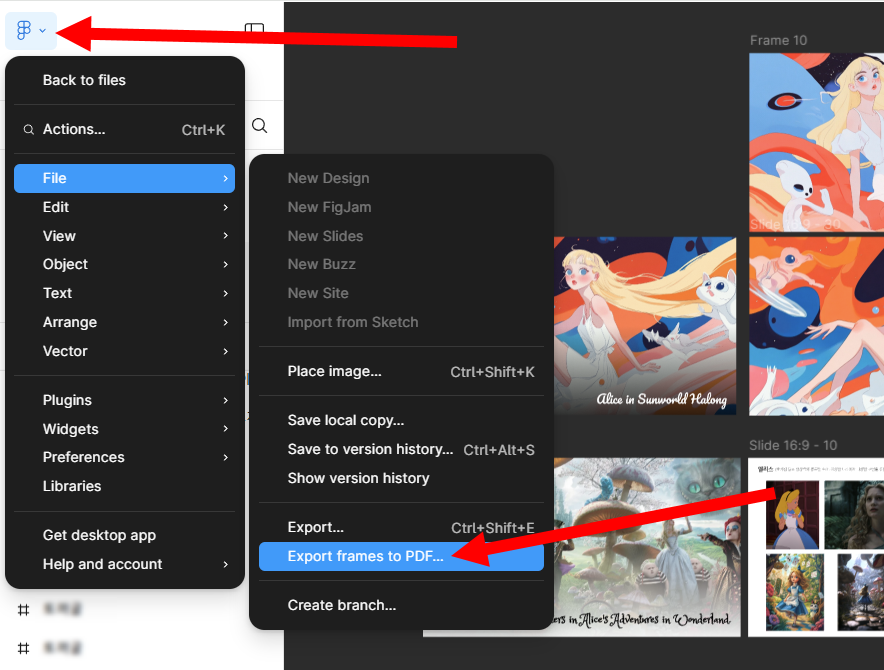Viewport: 884px width, 670px height.
Task: Select Alice in Sunworld Halong artwork
Action: click(x=645, y=326)
